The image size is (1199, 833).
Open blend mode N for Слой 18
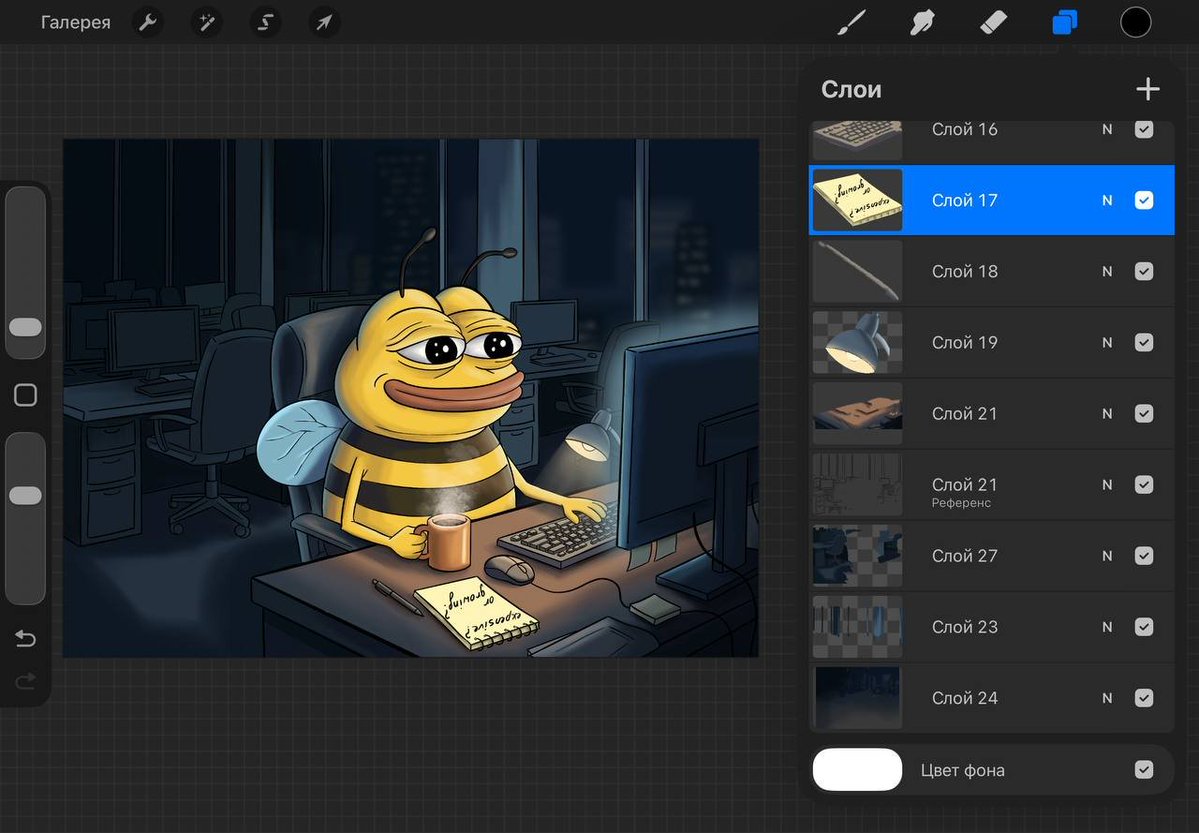pos(1107,272)
